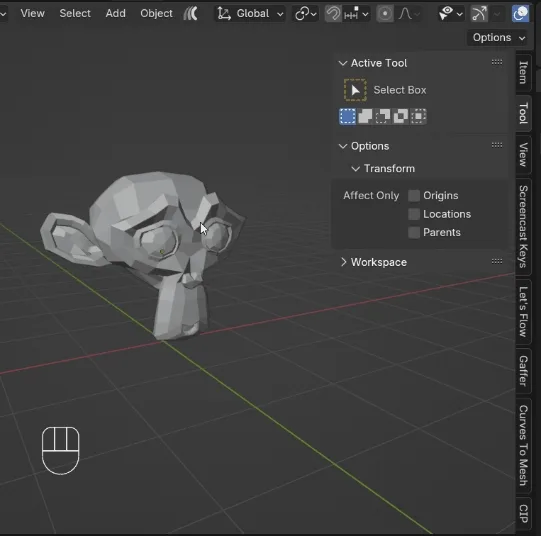Viewport: 541px width, 536px height.
Task: Enable Affect Only Parents checkbox
Action: point(414,232)
